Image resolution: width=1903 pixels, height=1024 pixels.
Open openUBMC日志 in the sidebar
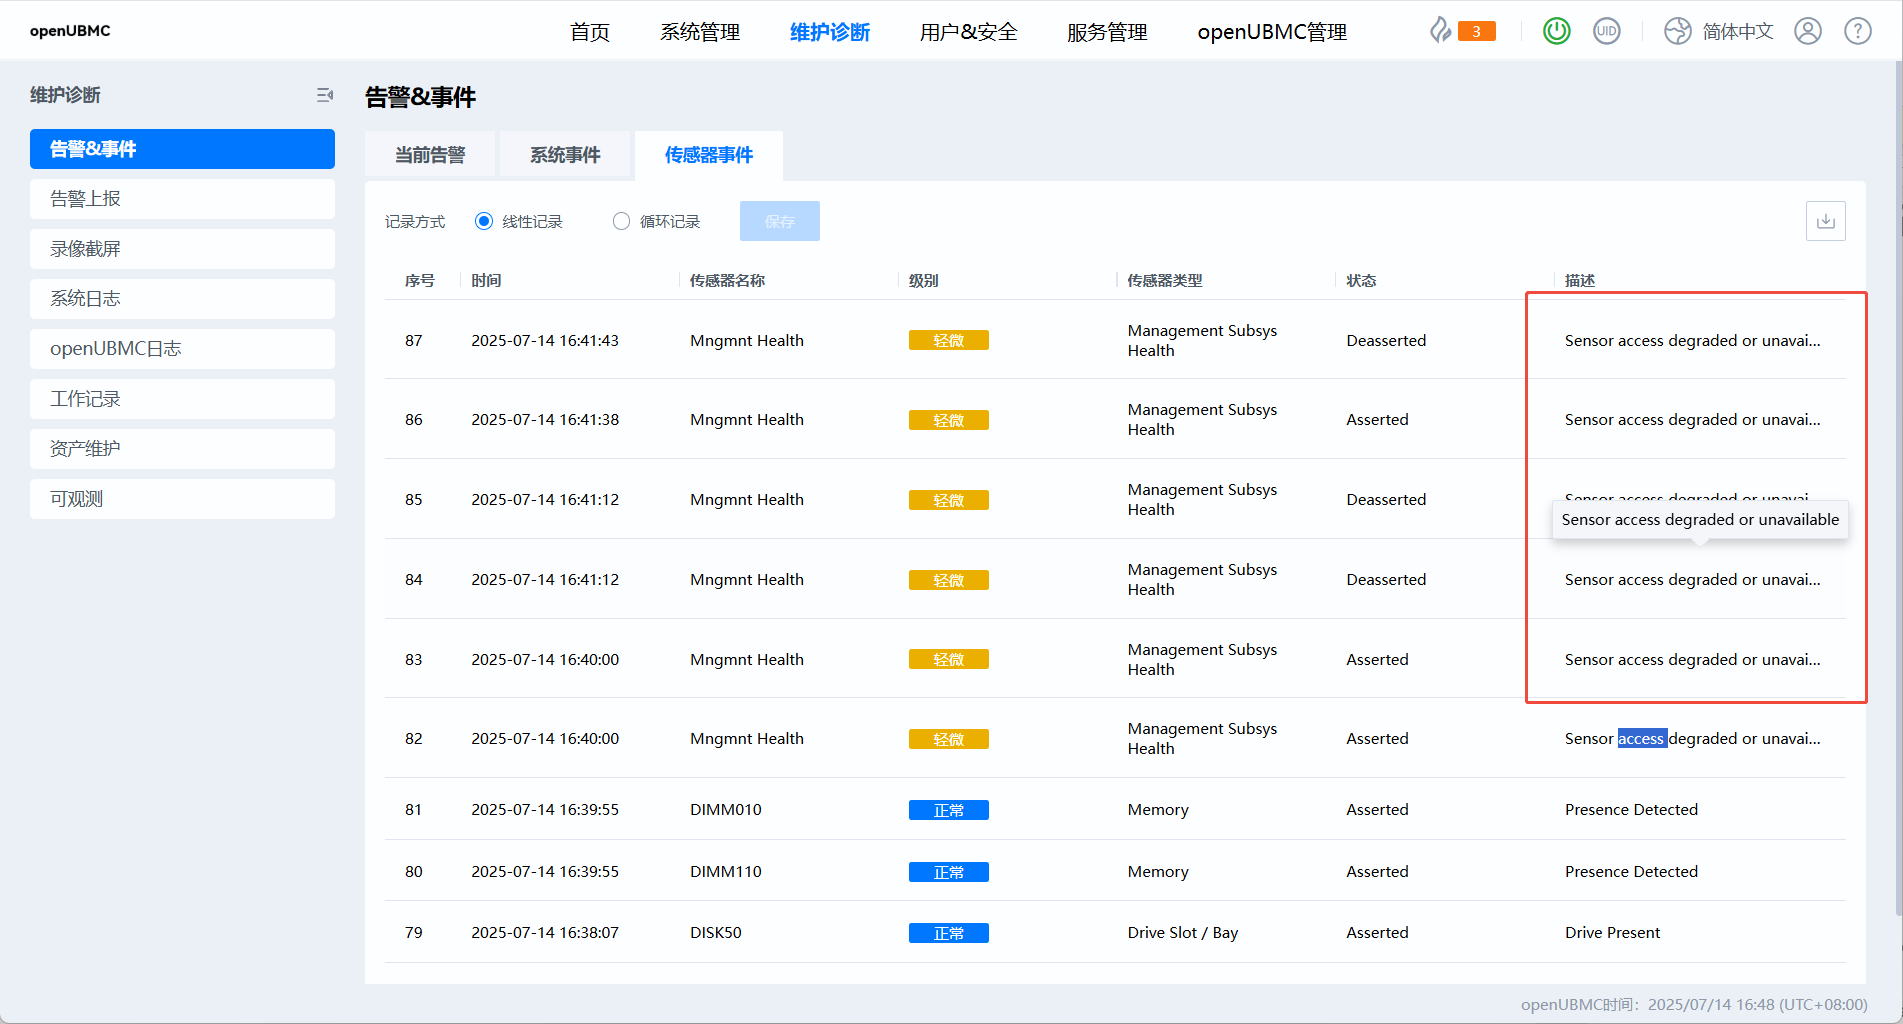182,349
